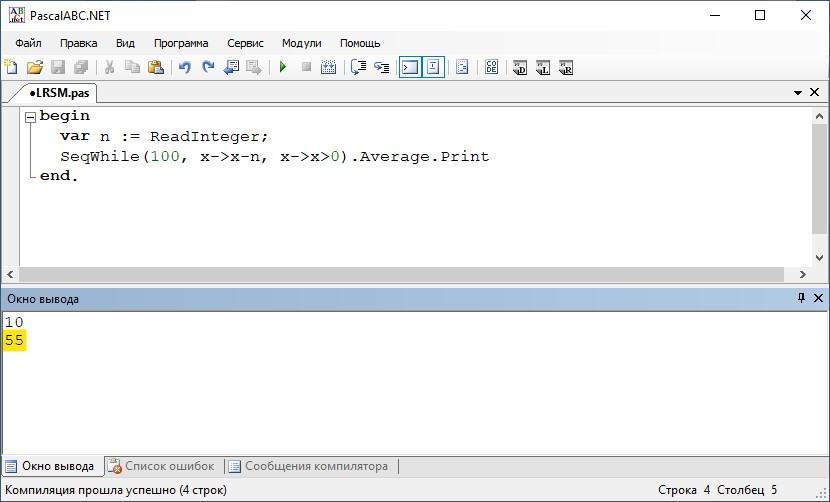The height and width of the screenshot is (502, 830).
Task: Switch to the Список ошибок tab
Action: tap(162, 466)
